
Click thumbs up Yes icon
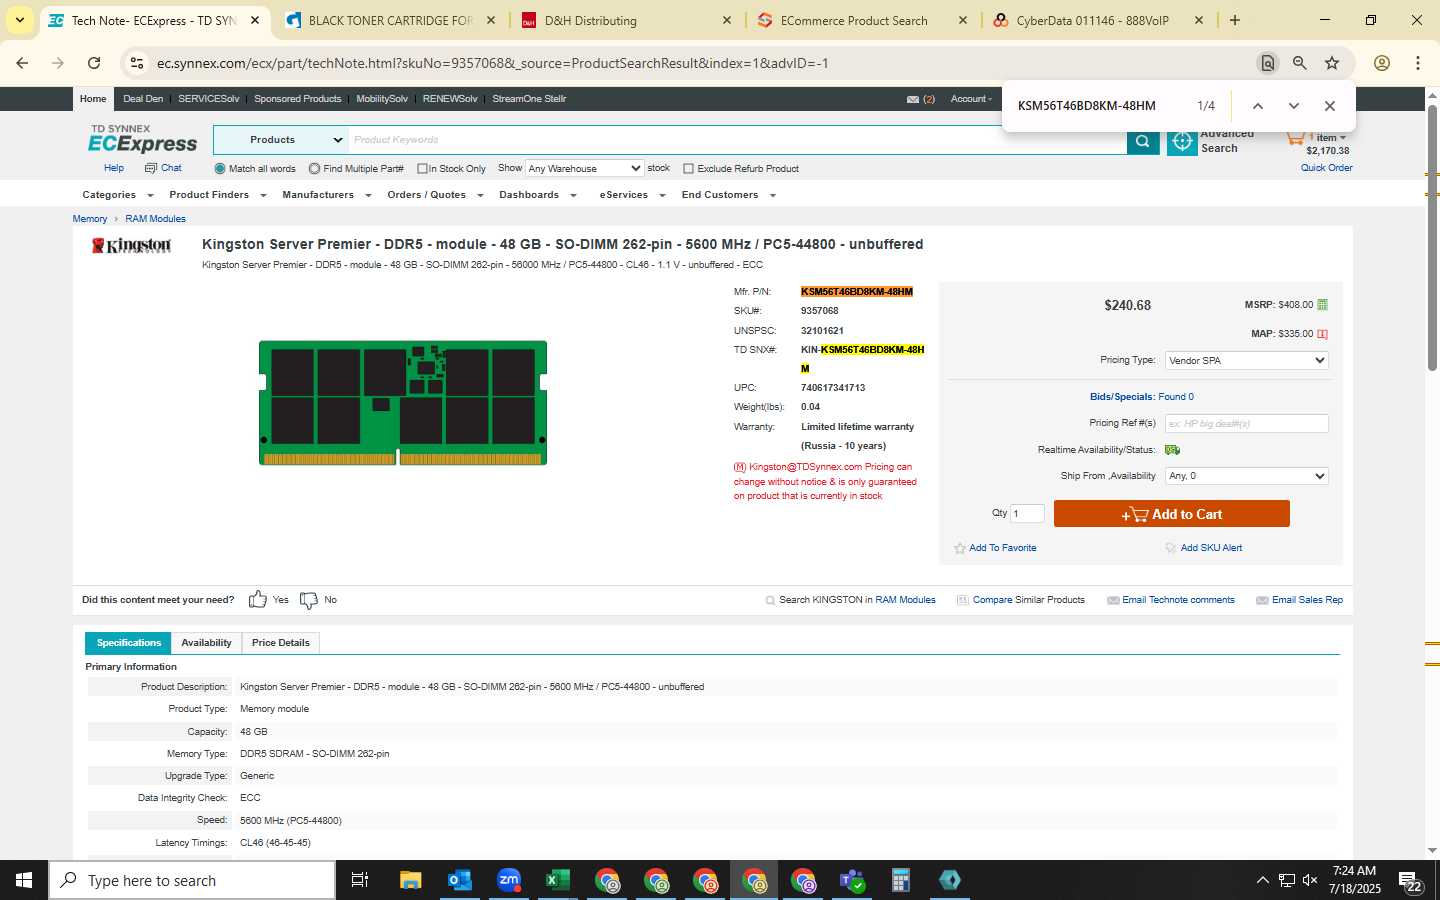(258, 599)
